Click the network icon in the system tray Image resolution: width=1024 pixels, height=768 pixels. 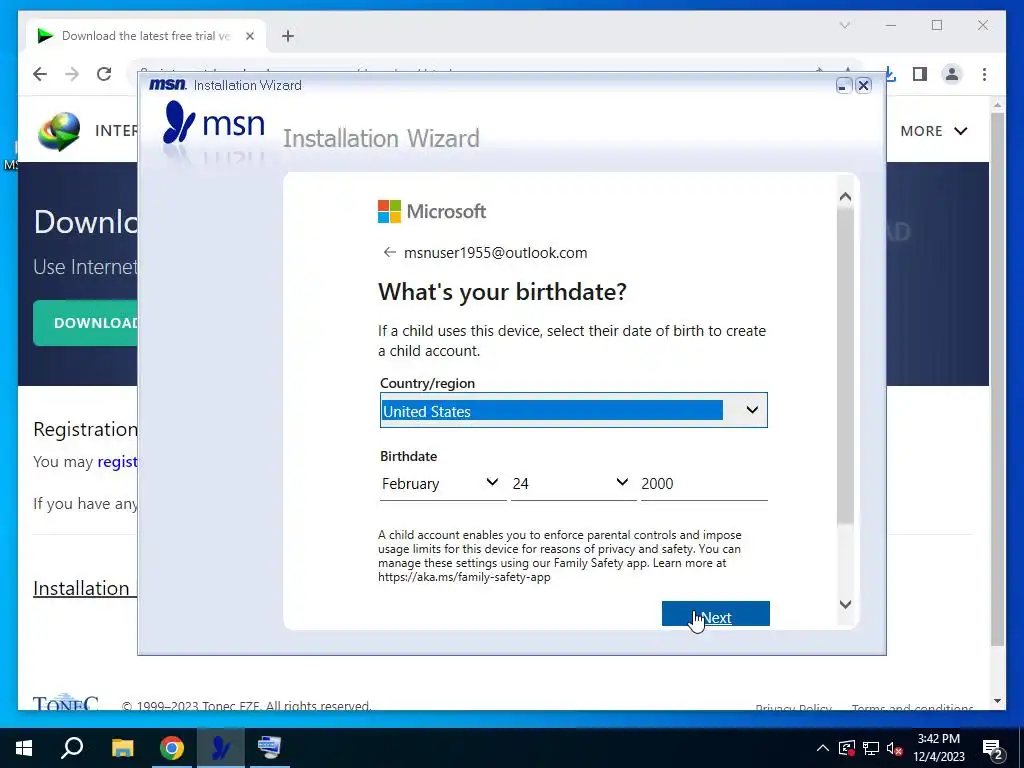pyautogui.click(x=871, y=748)
